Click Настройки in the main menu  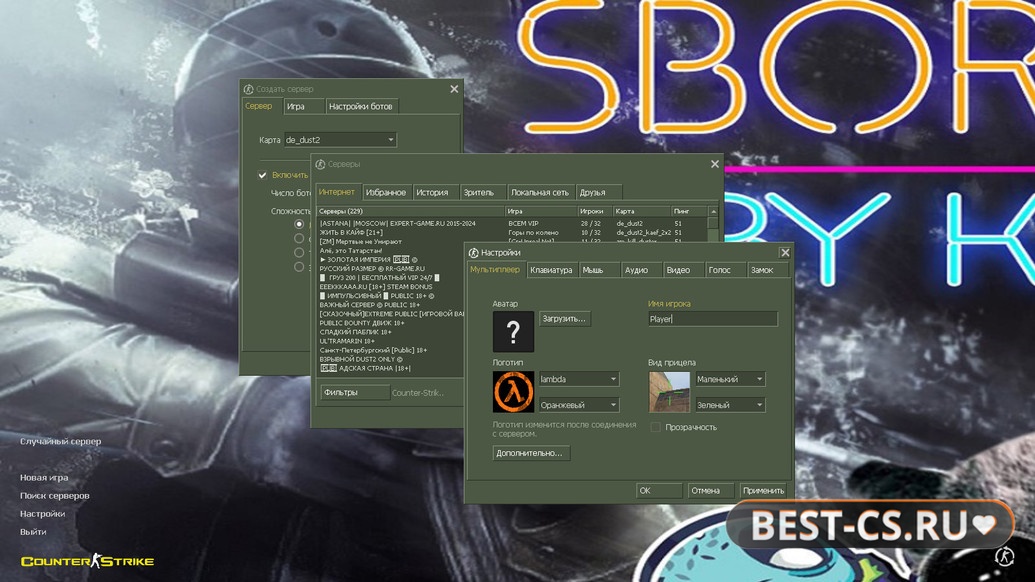[42, 513]
